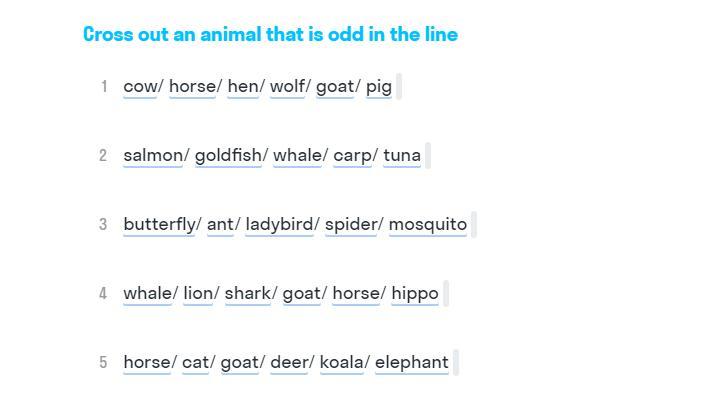Click 'deer' in the fifth line
Viewport: 707px width, 412px height.
289,362
